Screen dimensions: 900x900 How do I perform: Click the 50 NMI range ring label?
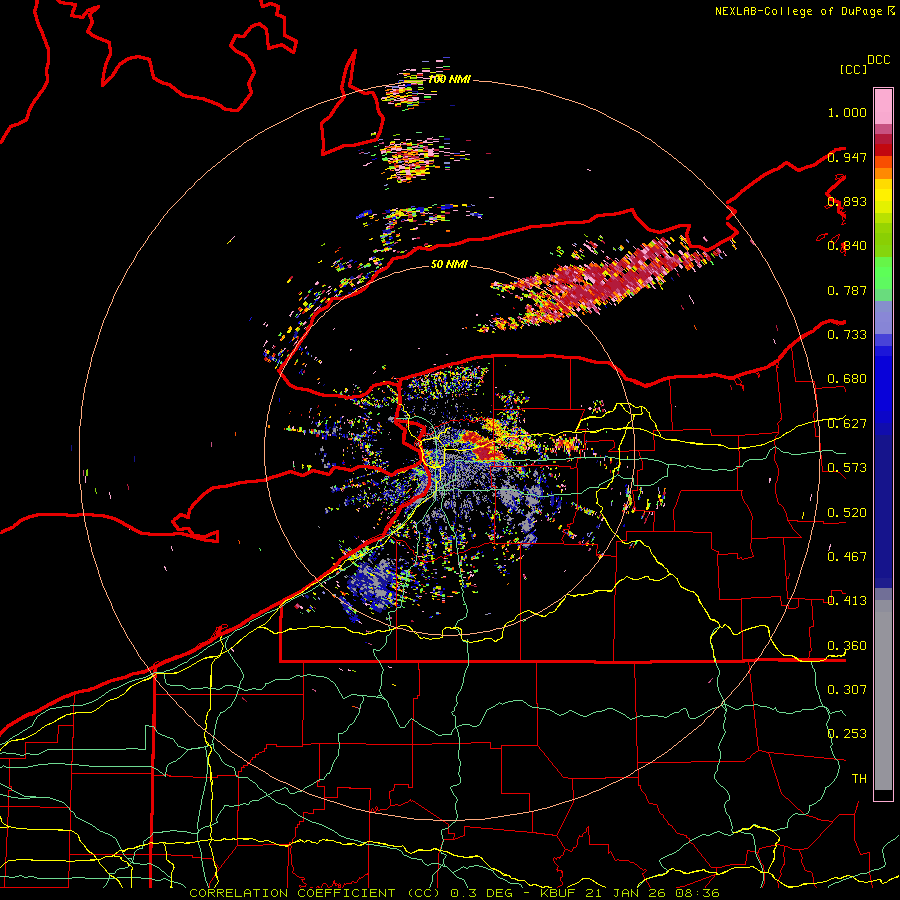(449, 264)
